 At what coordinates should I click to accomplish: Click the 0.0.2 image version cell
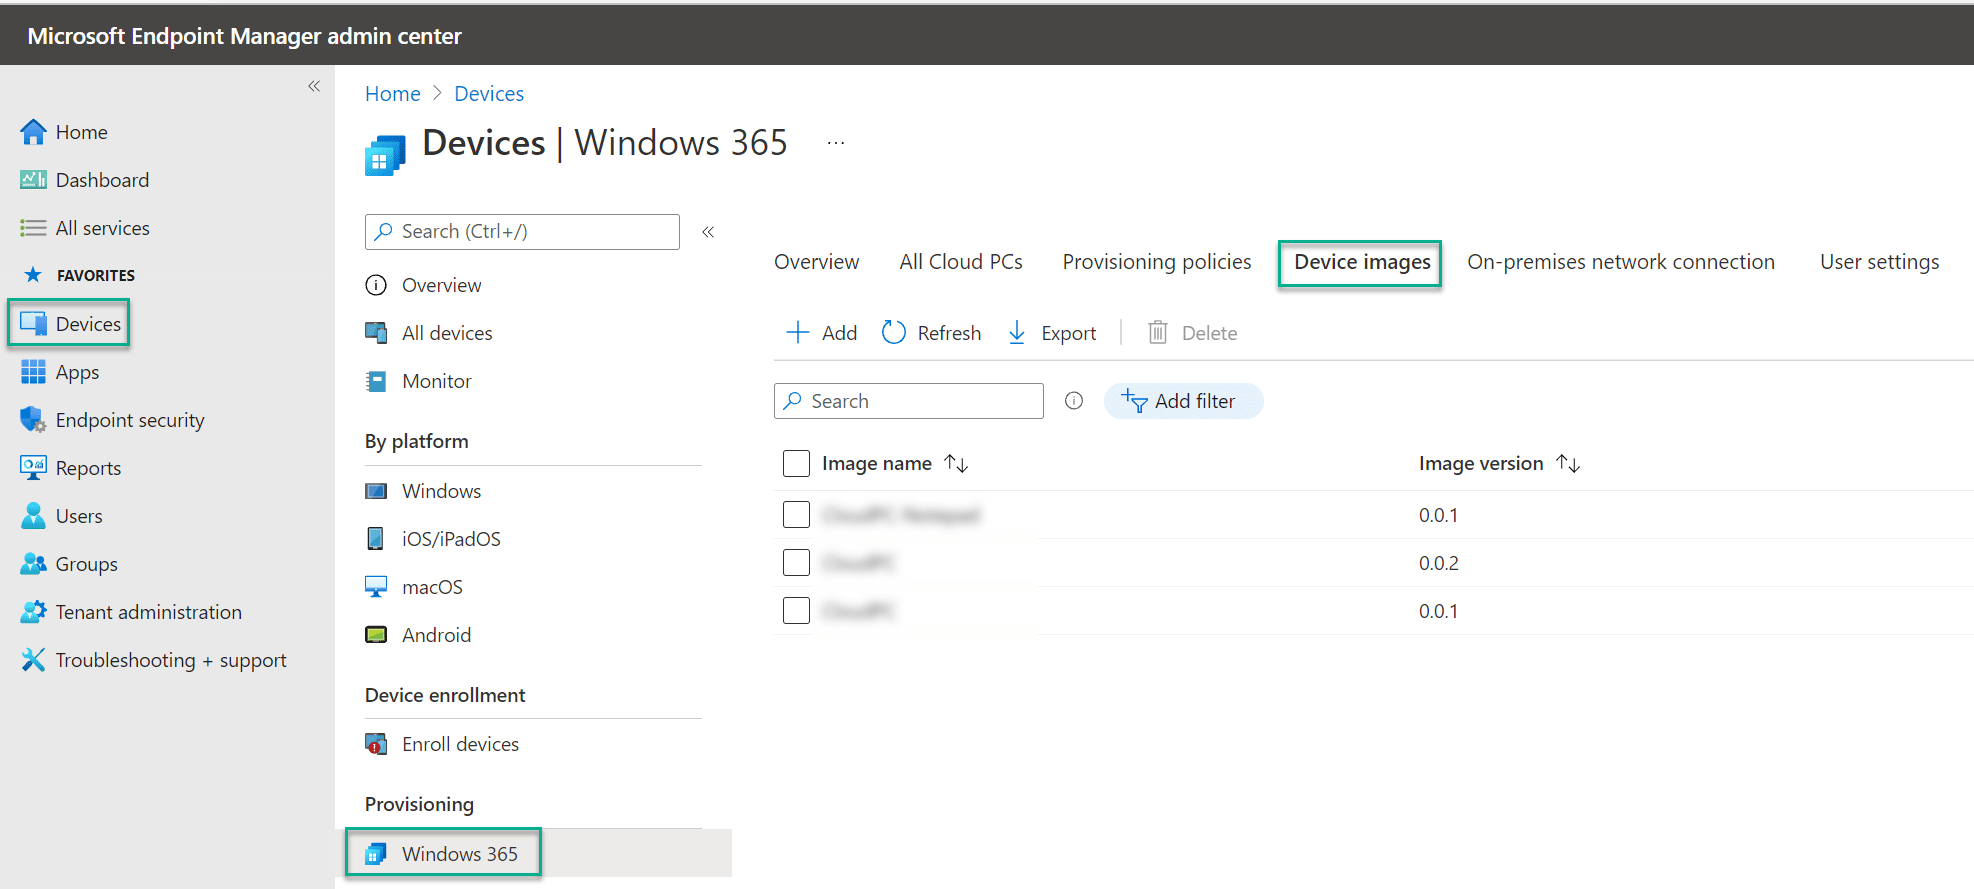1438,563
